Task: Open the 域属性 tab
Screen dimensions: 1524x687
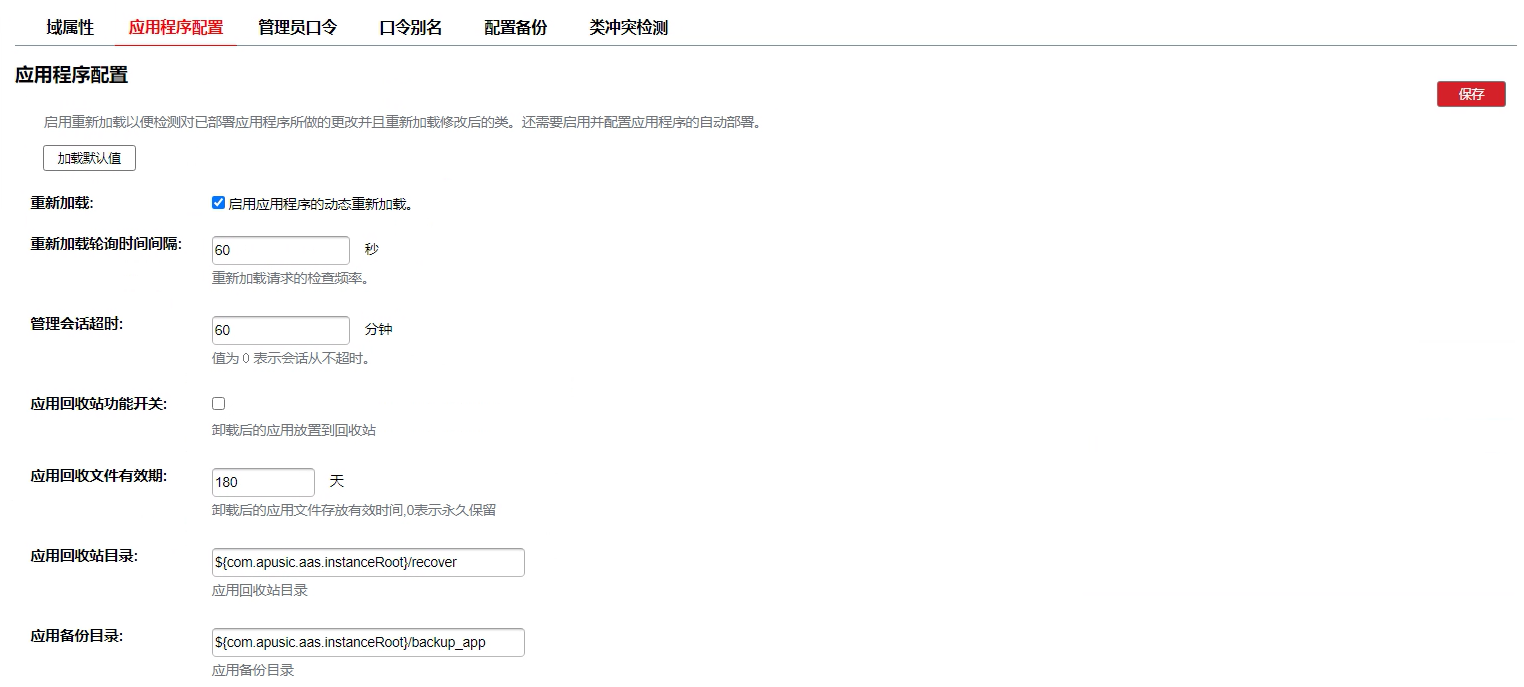Action: coord(70,28)
